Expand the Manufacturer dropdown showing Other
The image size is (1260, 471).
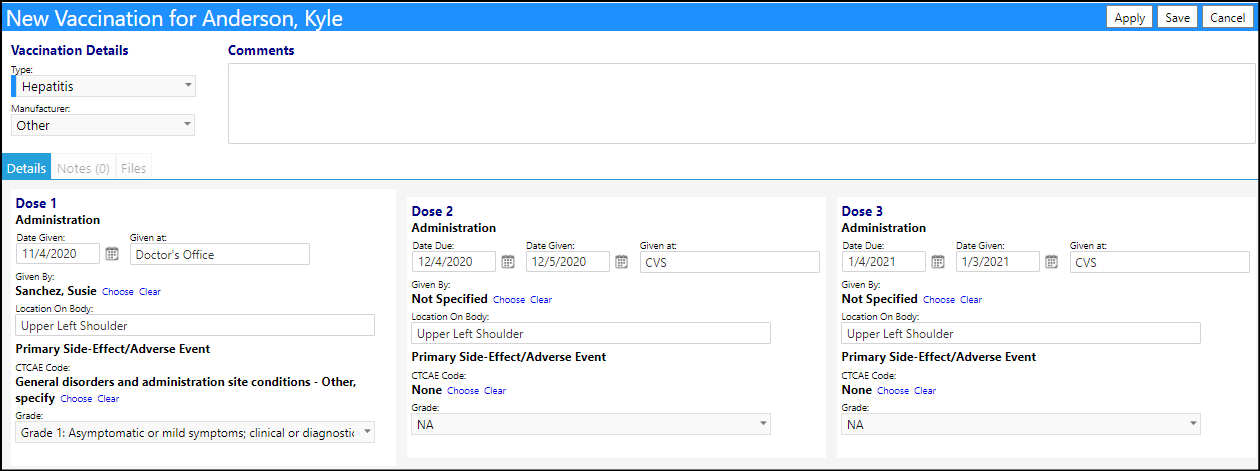104,125
